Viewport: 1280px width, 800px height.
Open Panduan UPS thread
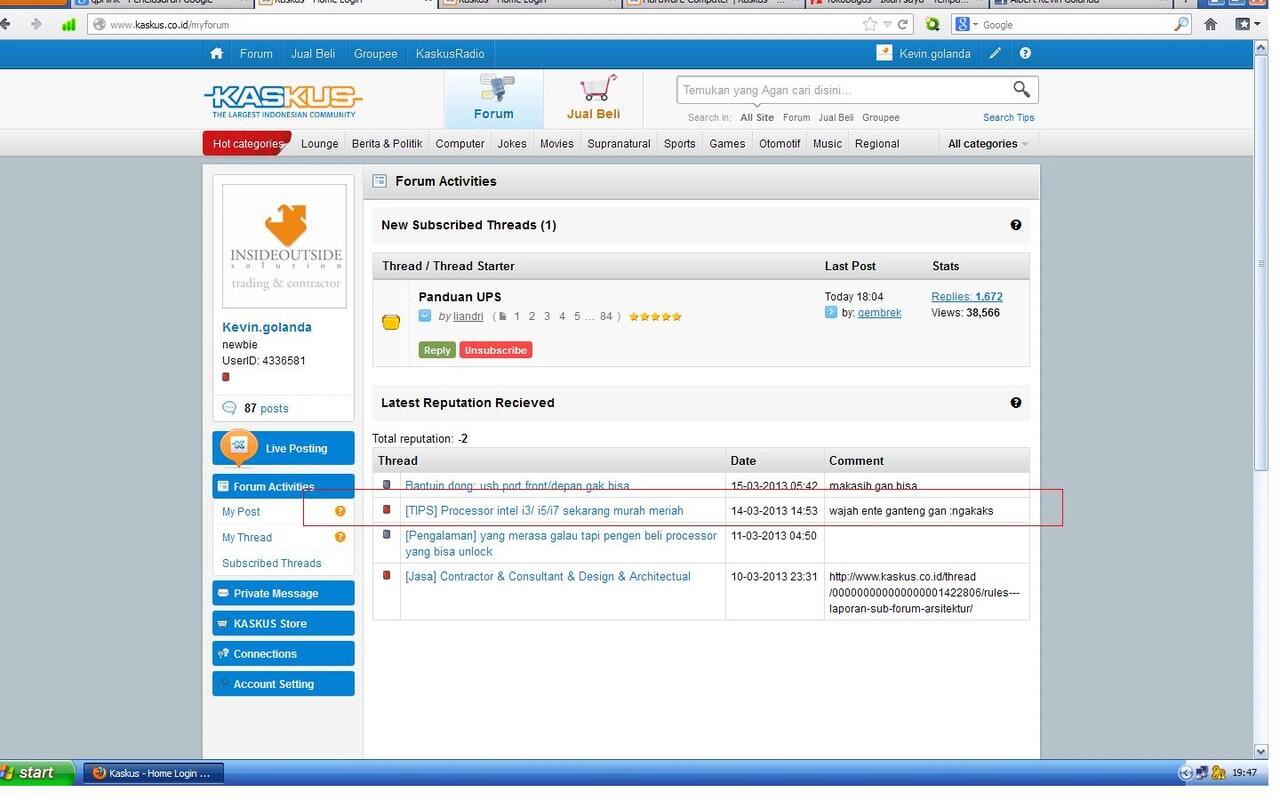click(460, 297)
